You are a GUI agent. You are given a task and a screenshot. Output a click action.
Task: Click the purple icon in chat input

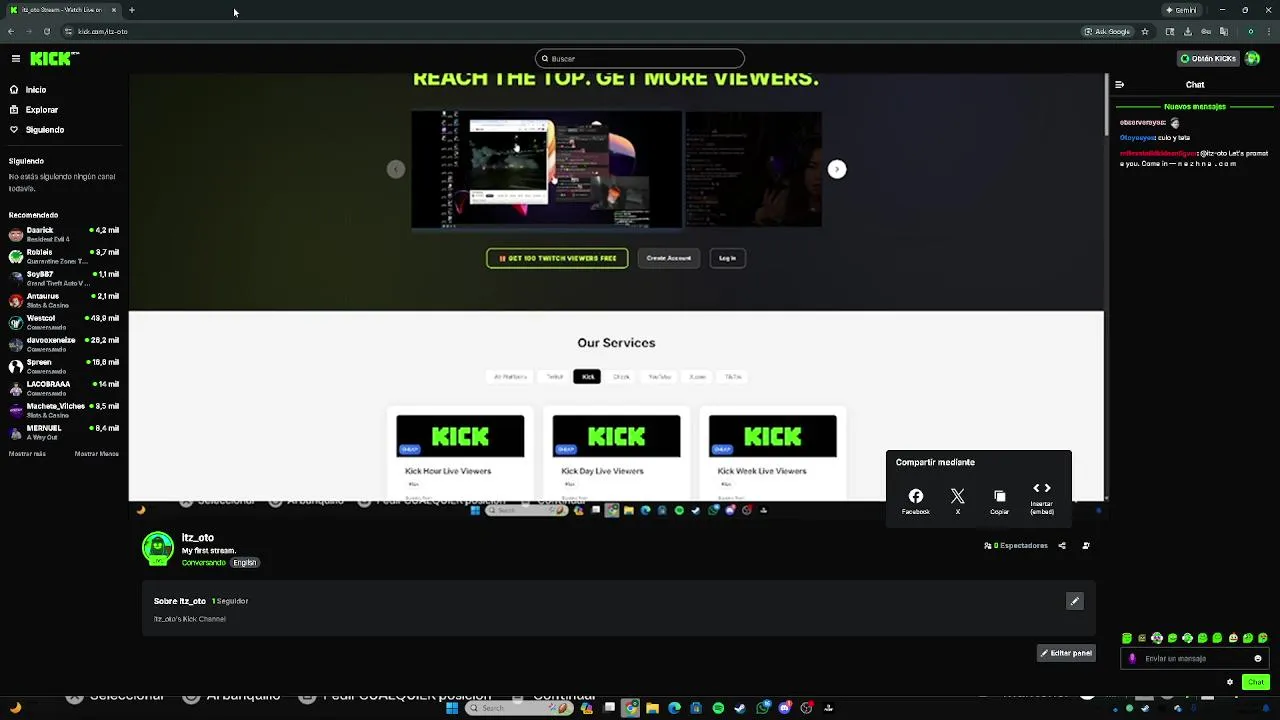coord(1132,659)
